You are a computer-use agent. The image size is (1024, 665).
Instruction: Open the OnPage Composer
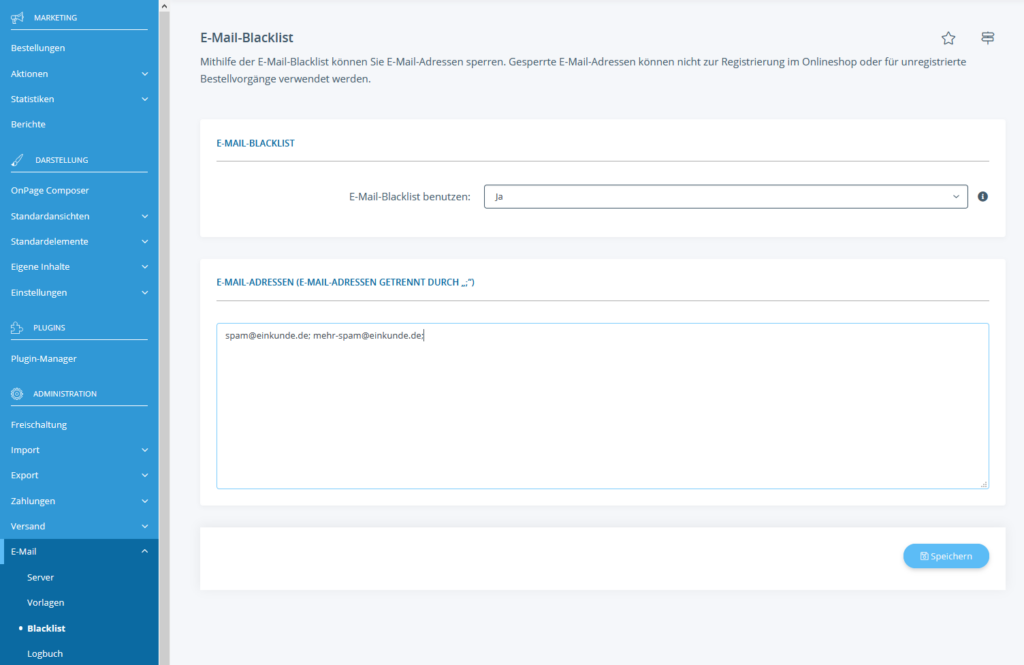pyautogui.click(x=50, y=190)
